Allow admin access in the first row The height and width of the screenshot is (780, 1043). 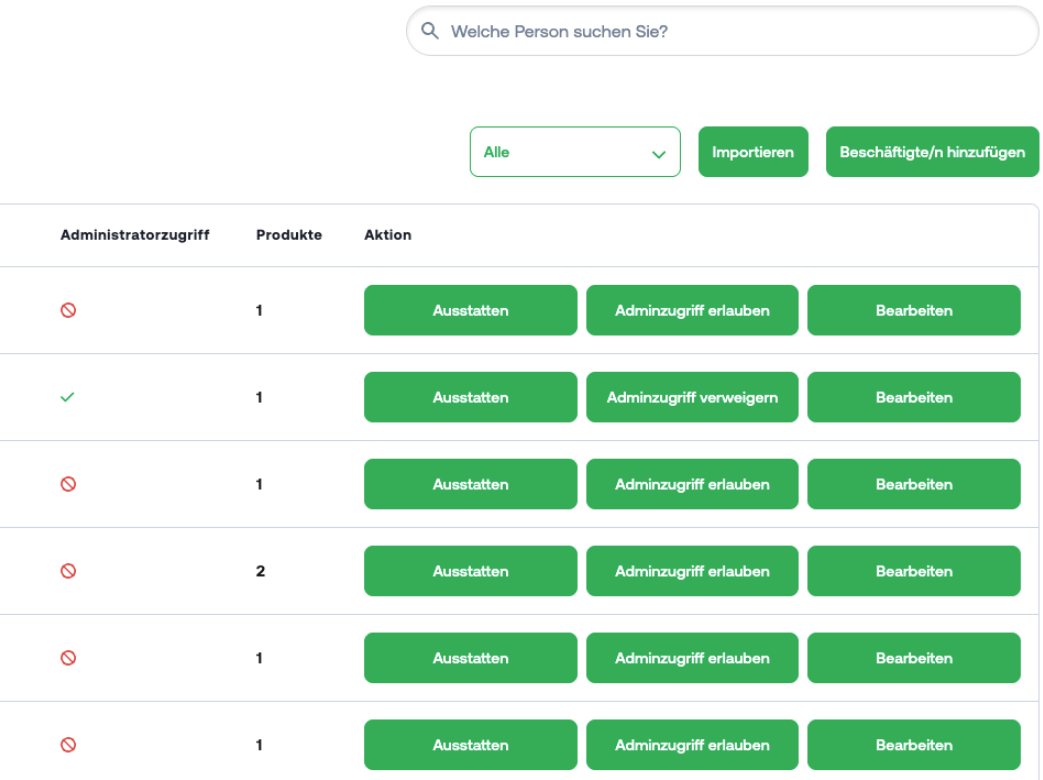coord(692,310)
